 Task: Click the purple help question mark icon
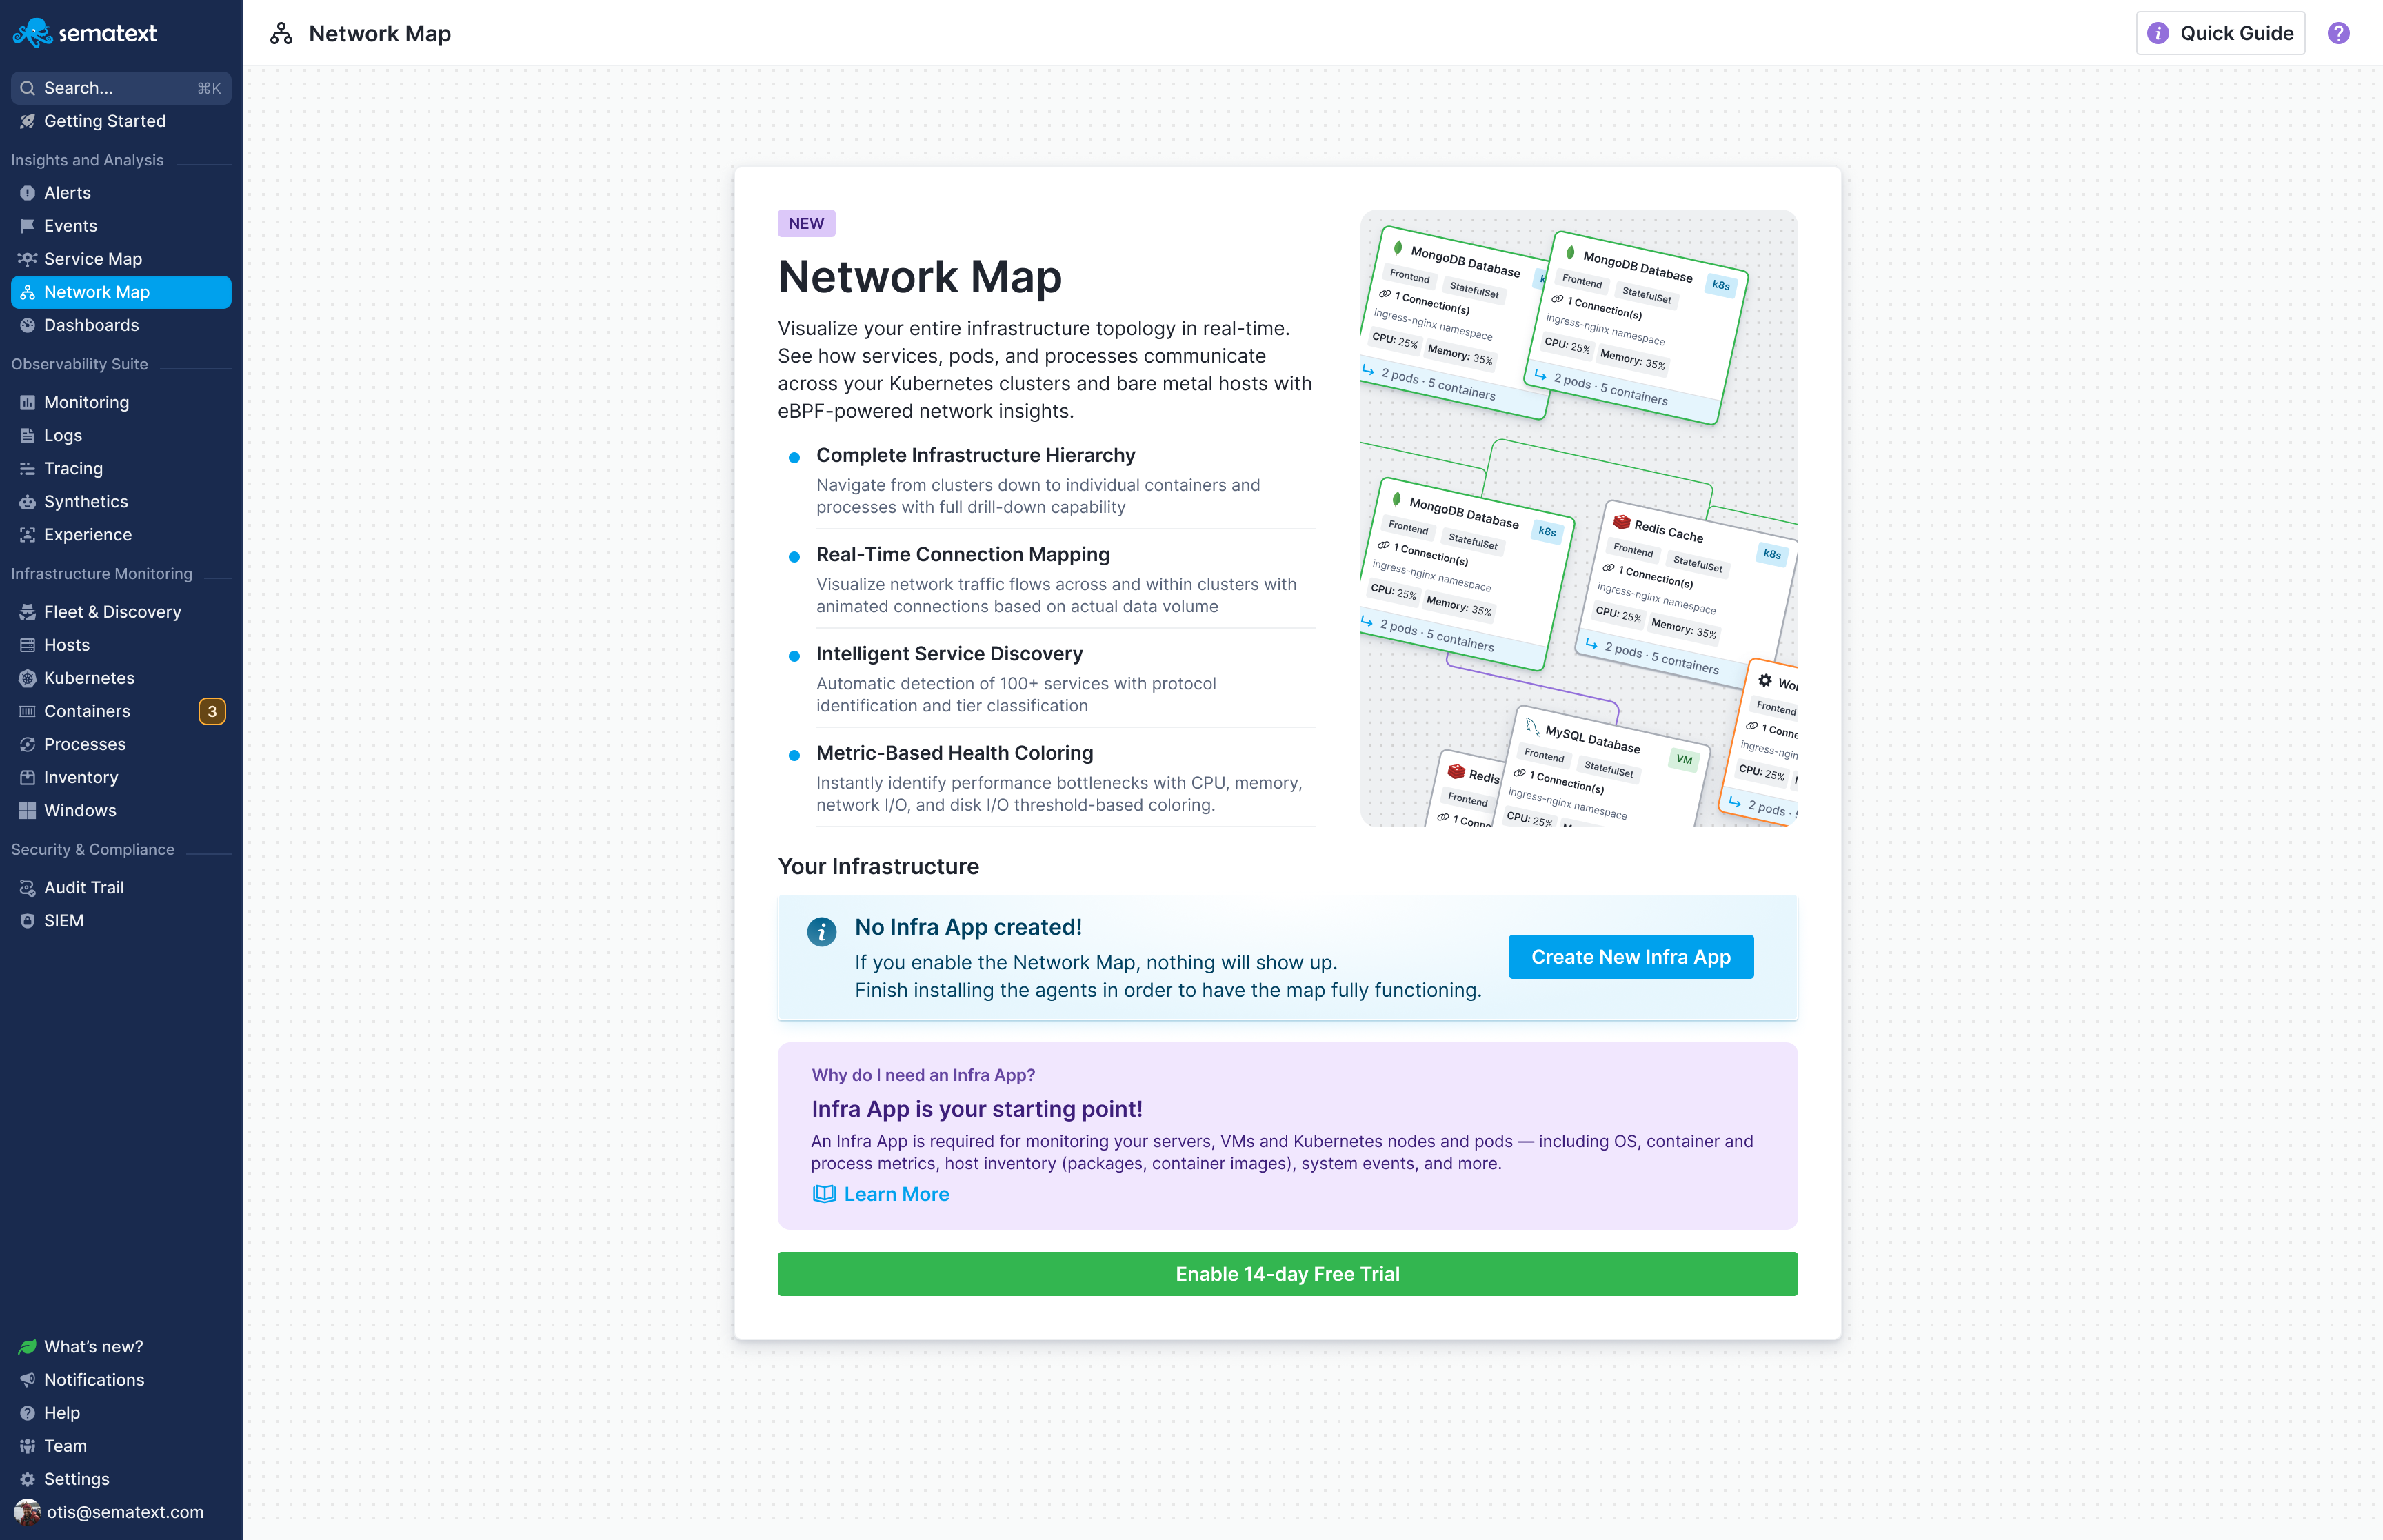2338,33
